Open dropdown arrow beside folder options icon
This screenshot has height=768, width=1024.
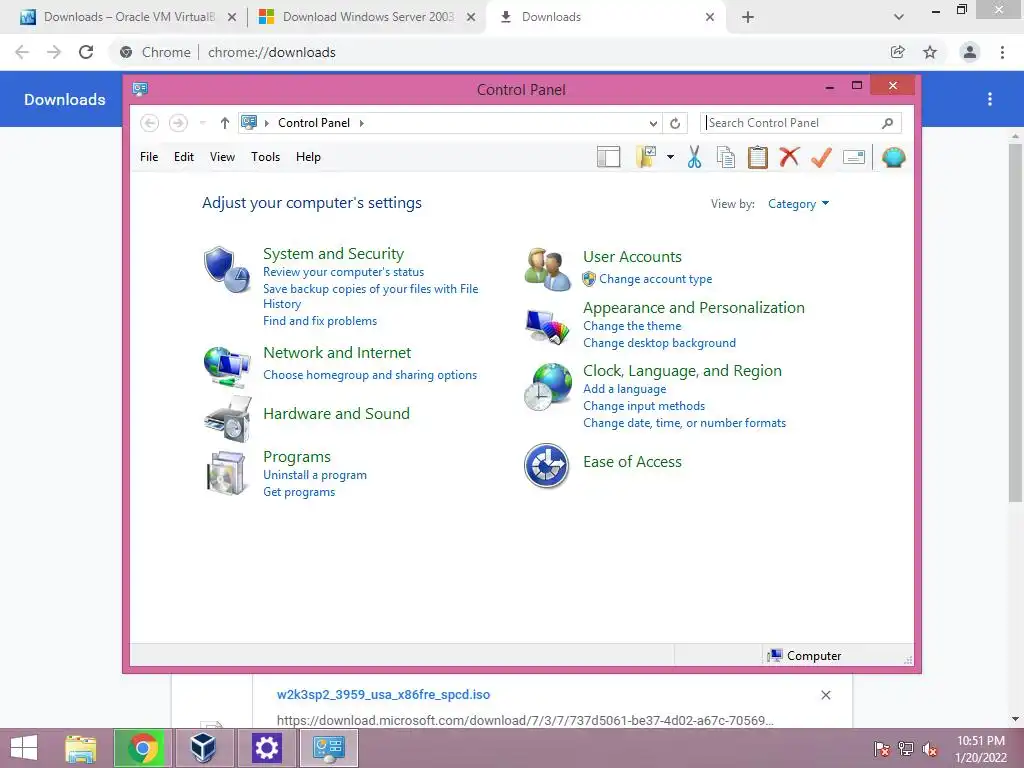point(670,157)
